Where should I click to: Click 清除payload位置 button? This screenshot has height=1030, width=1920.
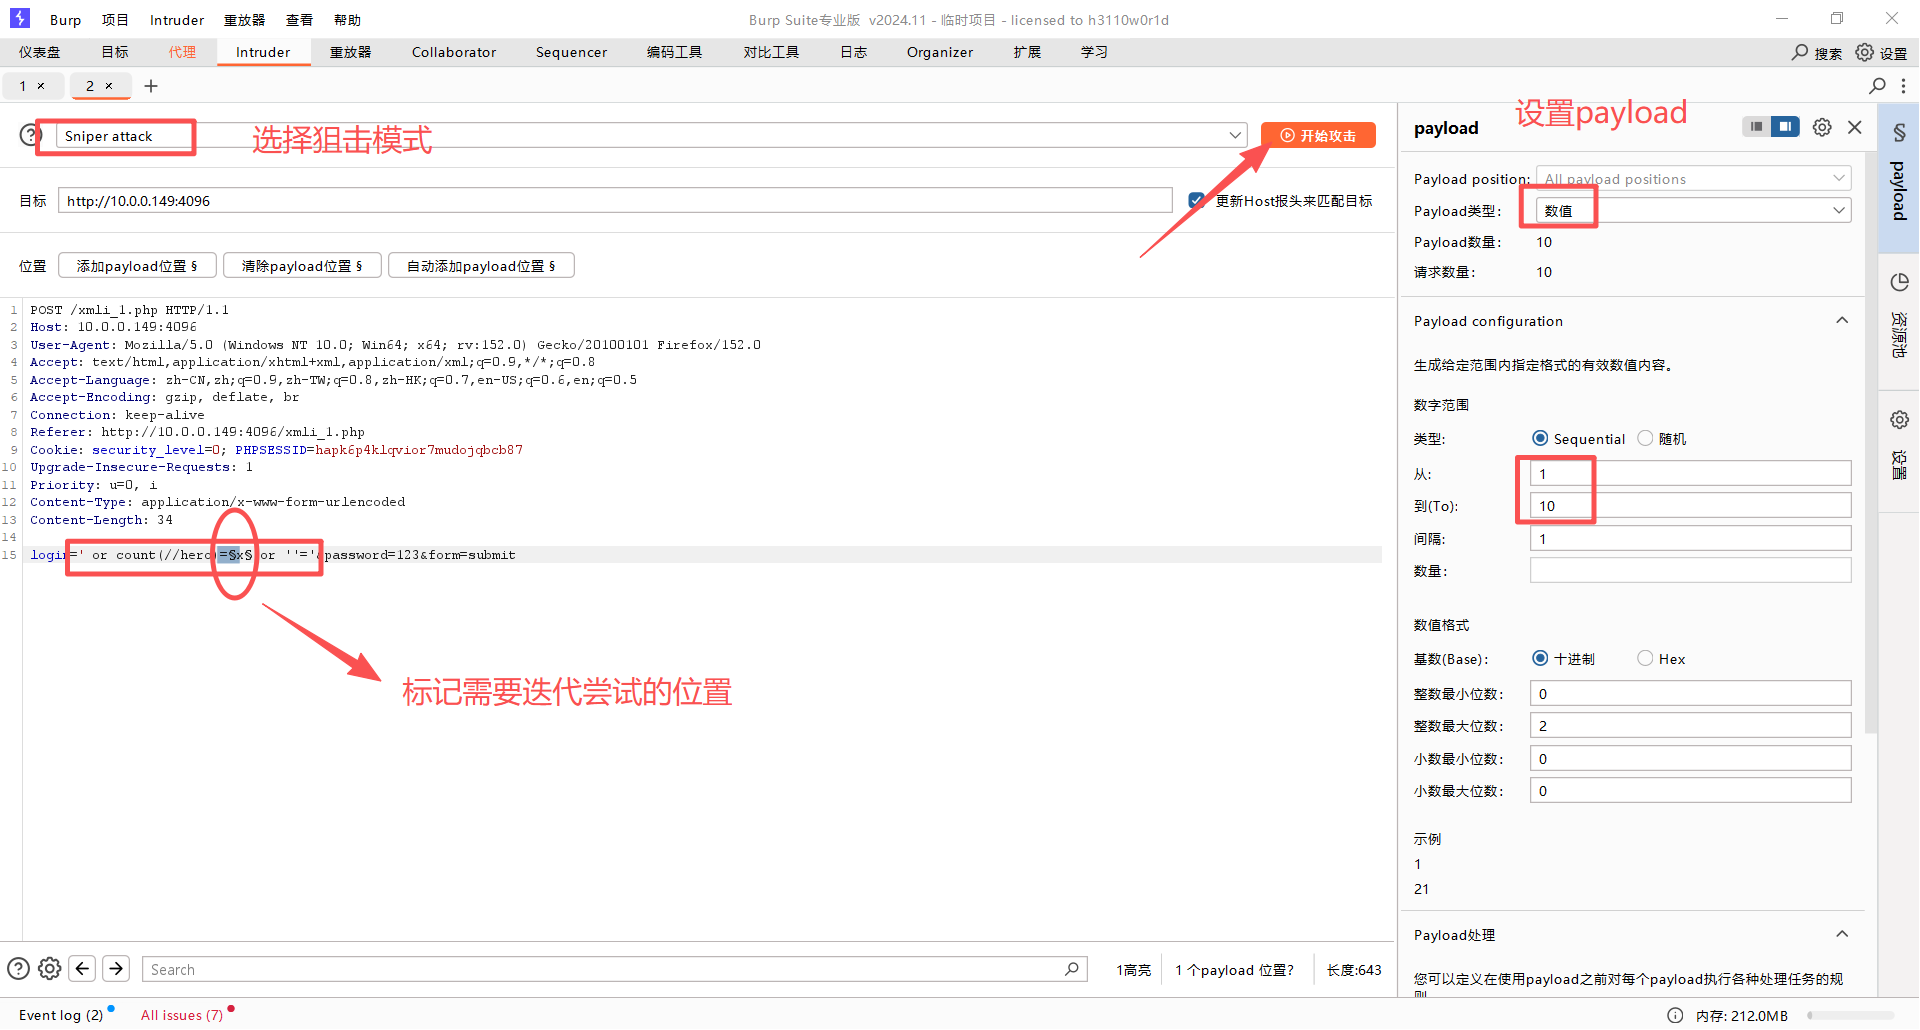coord(302,266)
